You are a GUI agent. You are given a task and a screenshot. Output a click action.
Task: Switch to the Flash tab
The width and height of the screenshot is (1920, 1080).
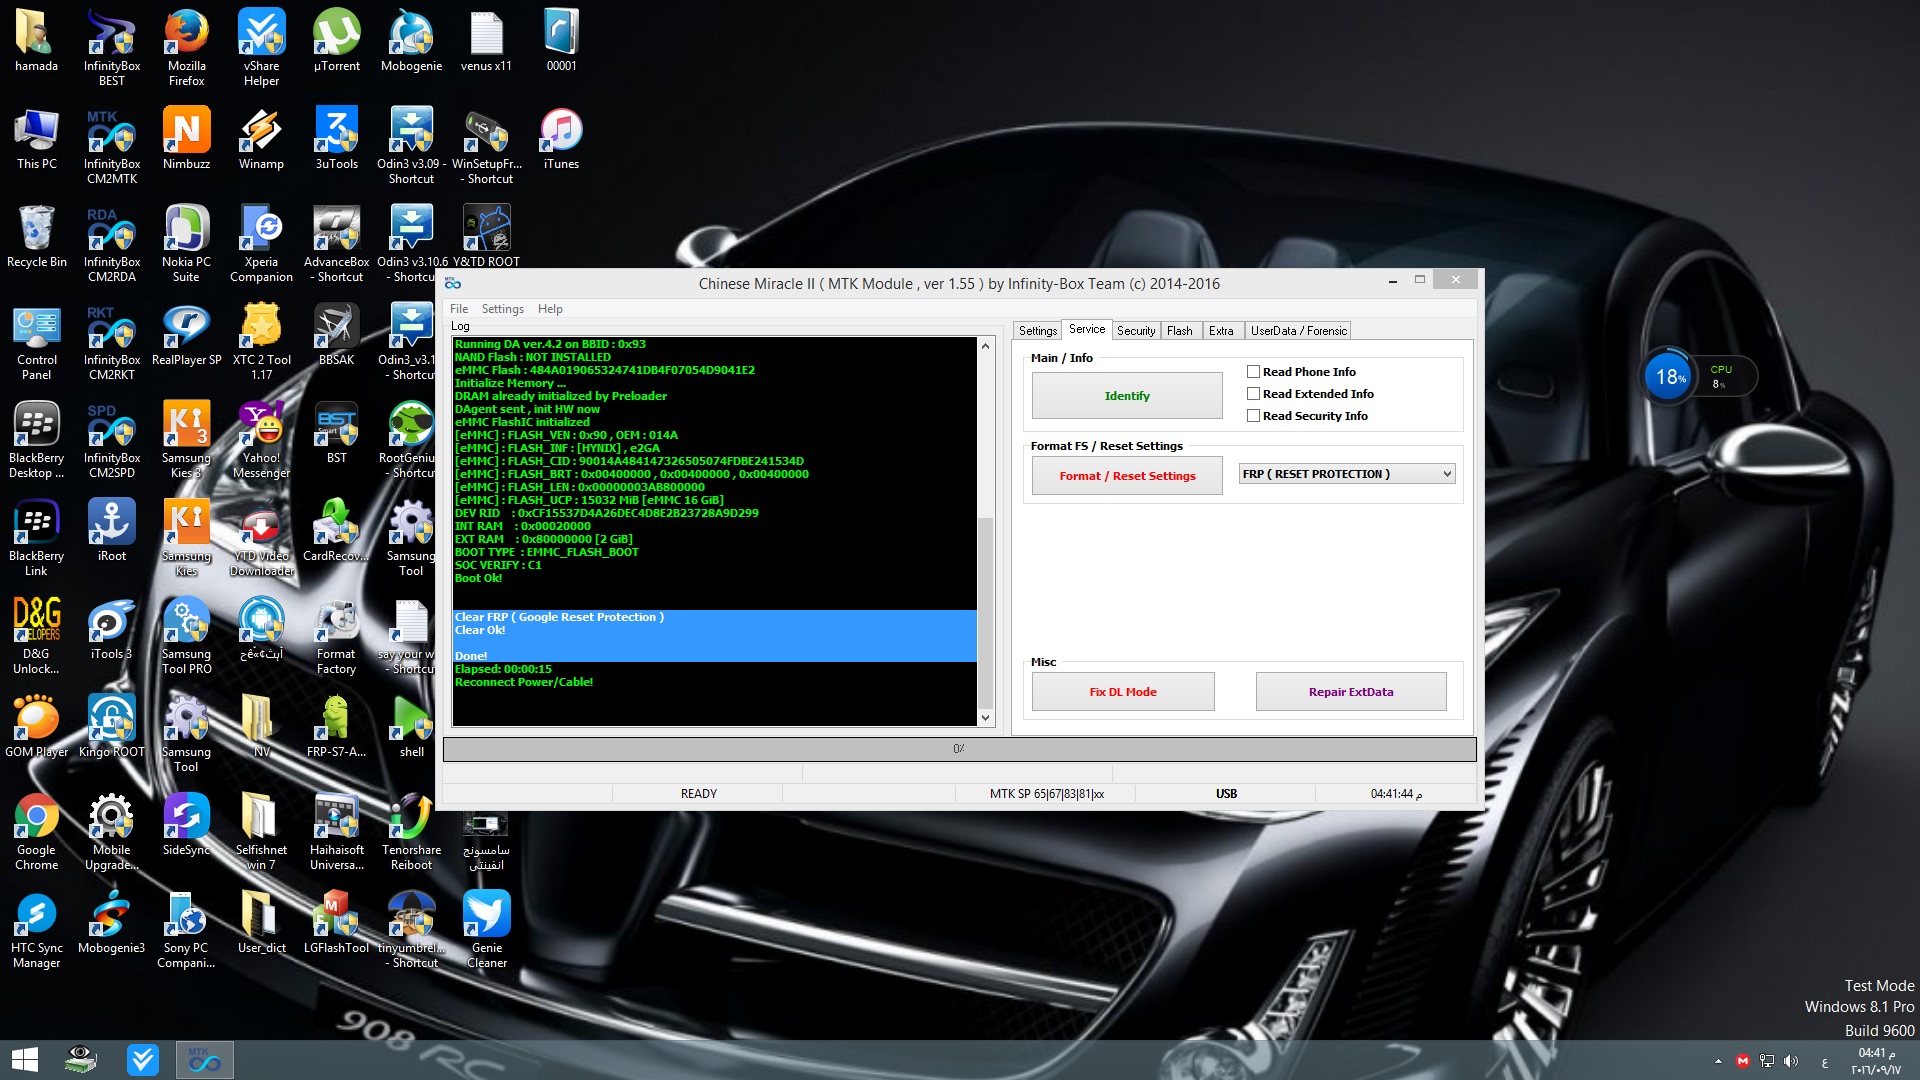point(1179,331)
